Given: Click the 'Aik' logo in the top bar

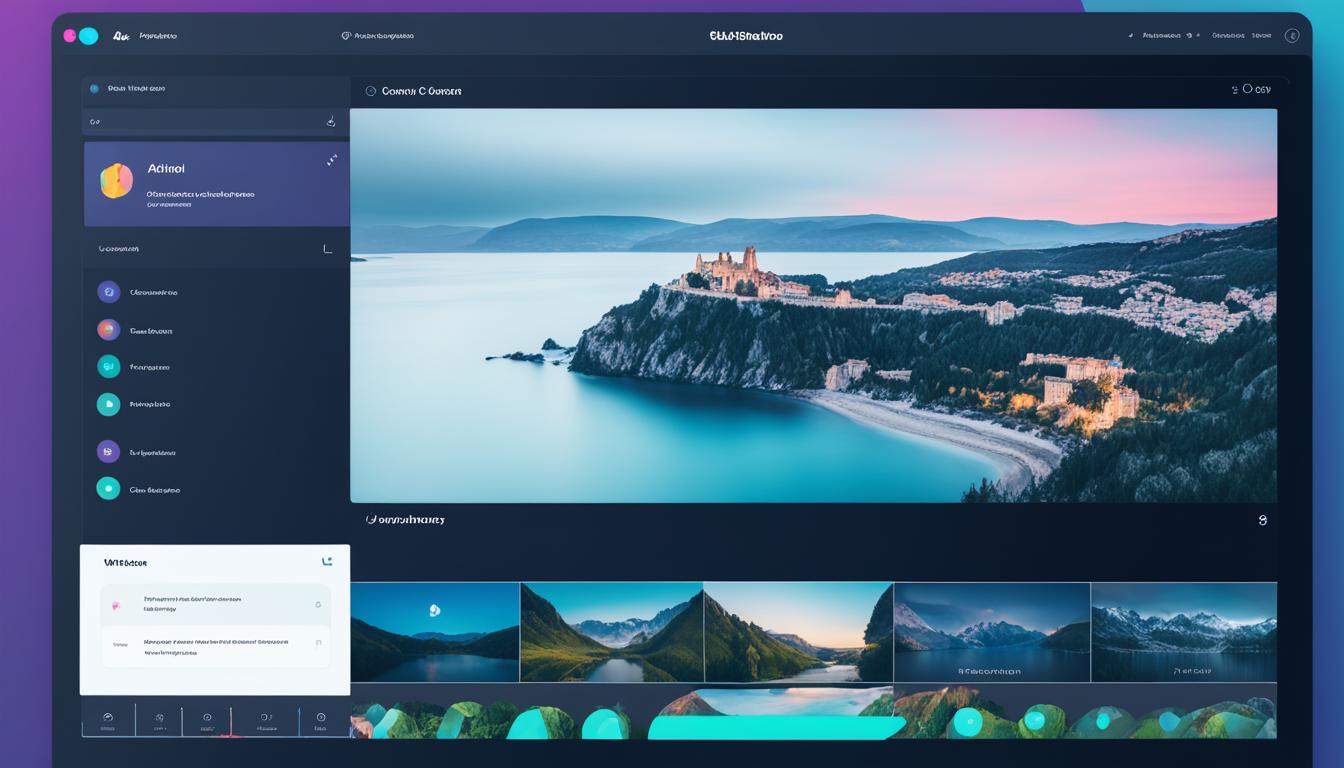Looking at the screenshot, I should tap(122, 36).
